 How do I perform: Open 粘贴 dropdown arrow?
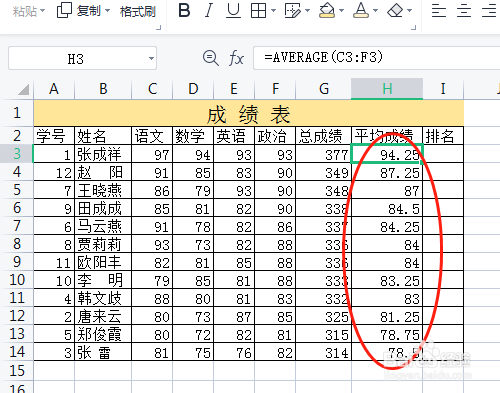(x=42, y=11)
